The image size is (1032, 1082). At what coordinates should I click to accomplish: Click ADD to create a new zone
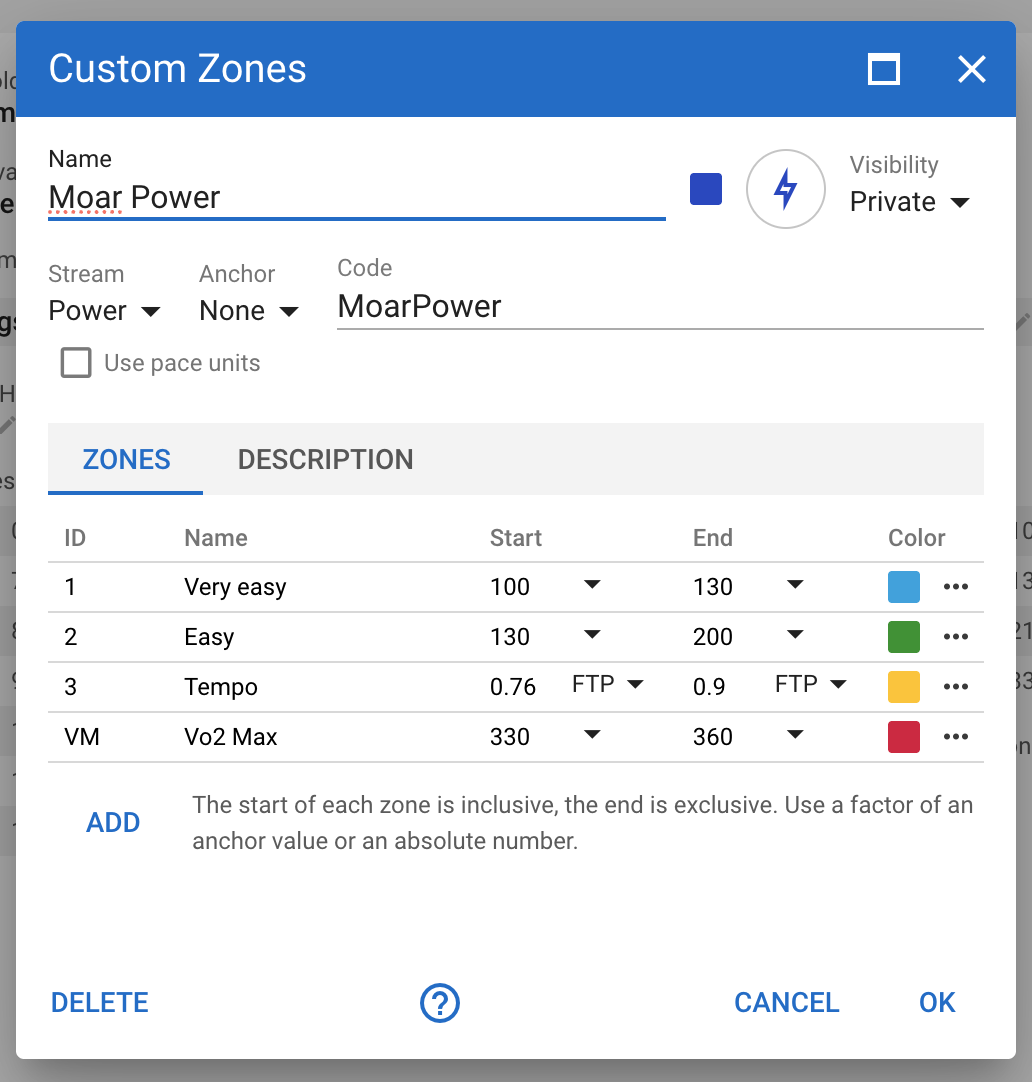[113, 822]
